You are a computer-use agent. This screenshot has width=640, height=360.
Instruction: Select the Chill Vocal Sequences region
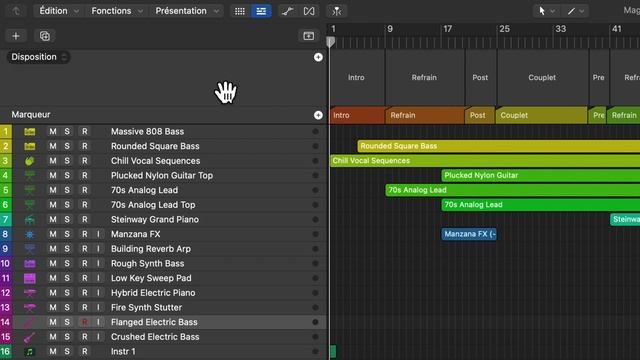point(485,161)
